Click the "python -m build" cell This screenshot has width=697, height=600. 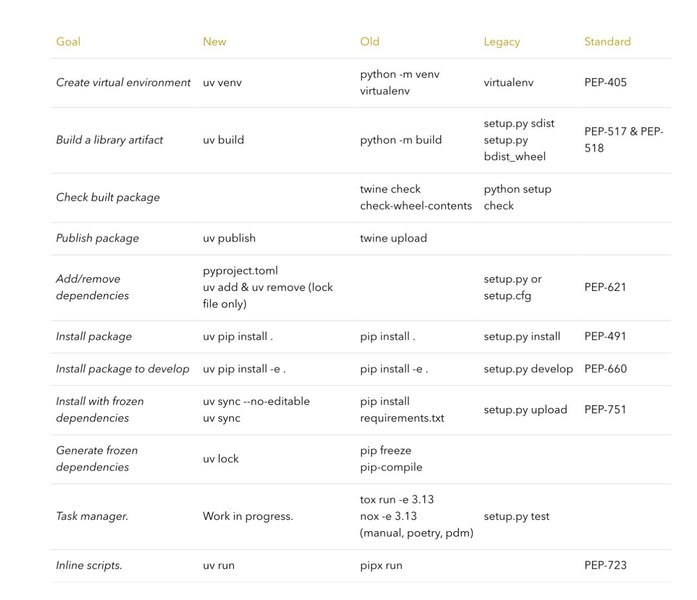pos(400,140)
